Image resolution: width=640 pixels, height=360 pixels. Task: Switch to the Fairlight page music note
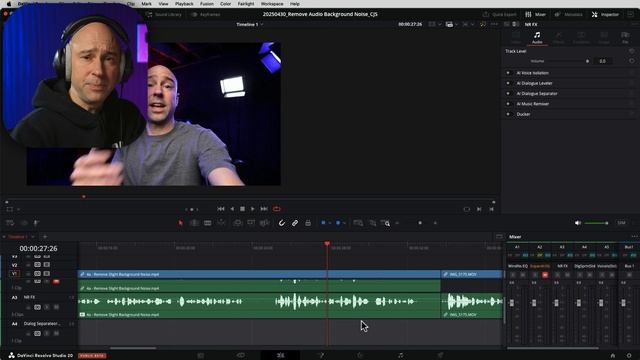[x=400, y=355]
